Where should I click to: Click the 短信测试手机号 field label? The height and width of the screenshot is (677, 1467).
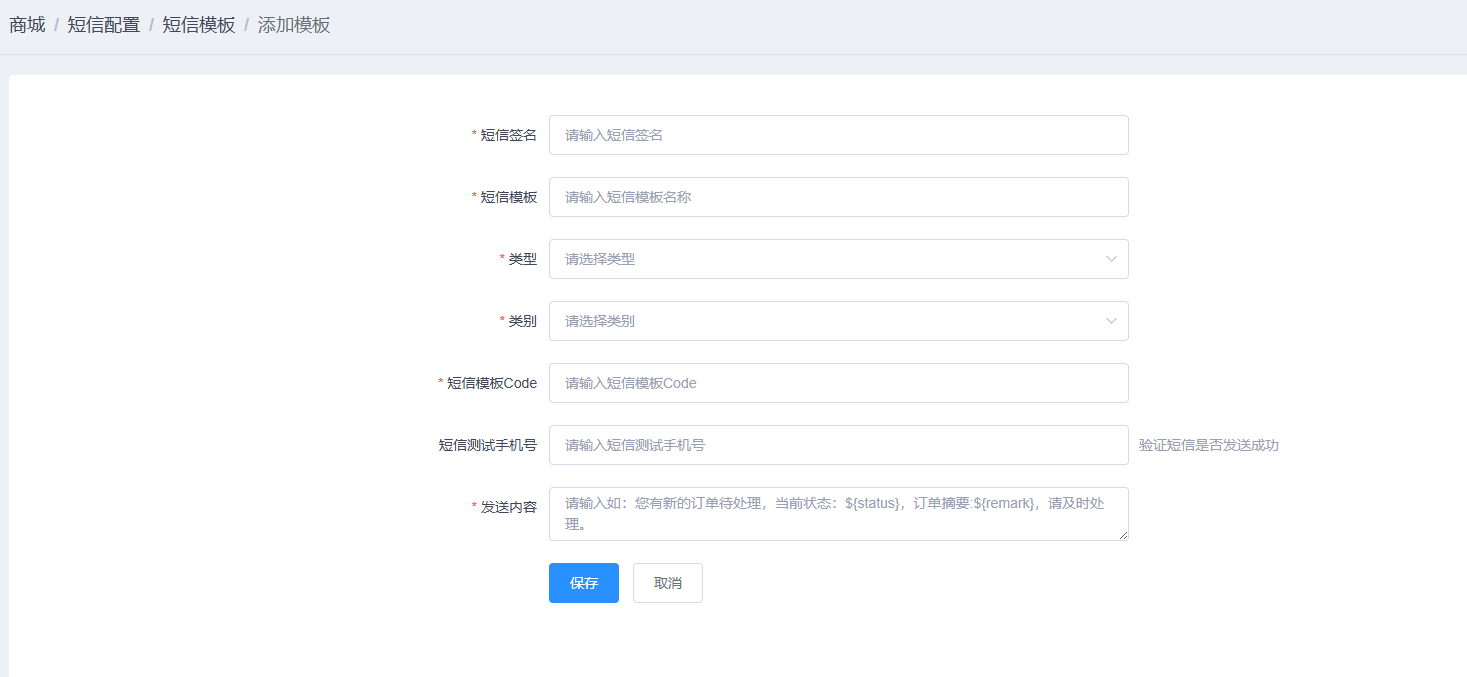(x=487, y=445)
